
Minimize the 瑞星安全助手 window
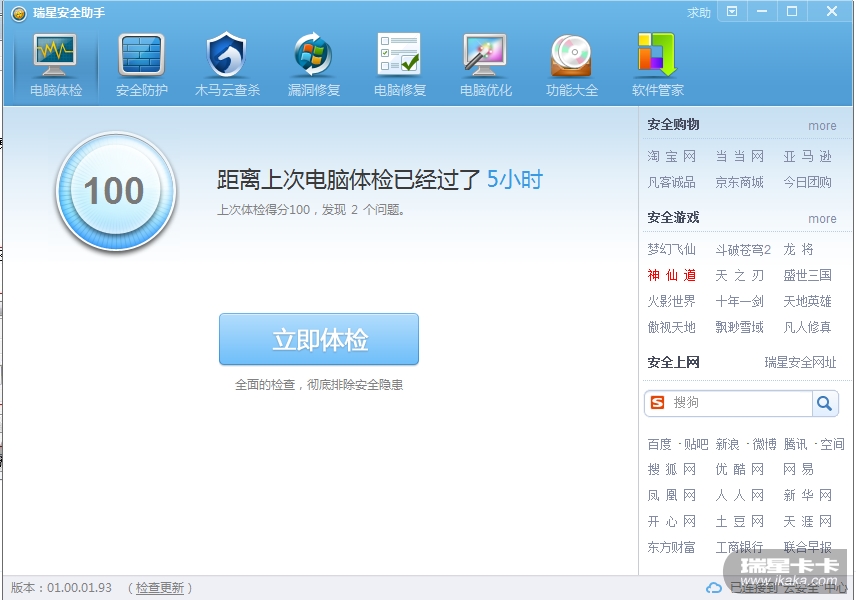coord(762,11)
